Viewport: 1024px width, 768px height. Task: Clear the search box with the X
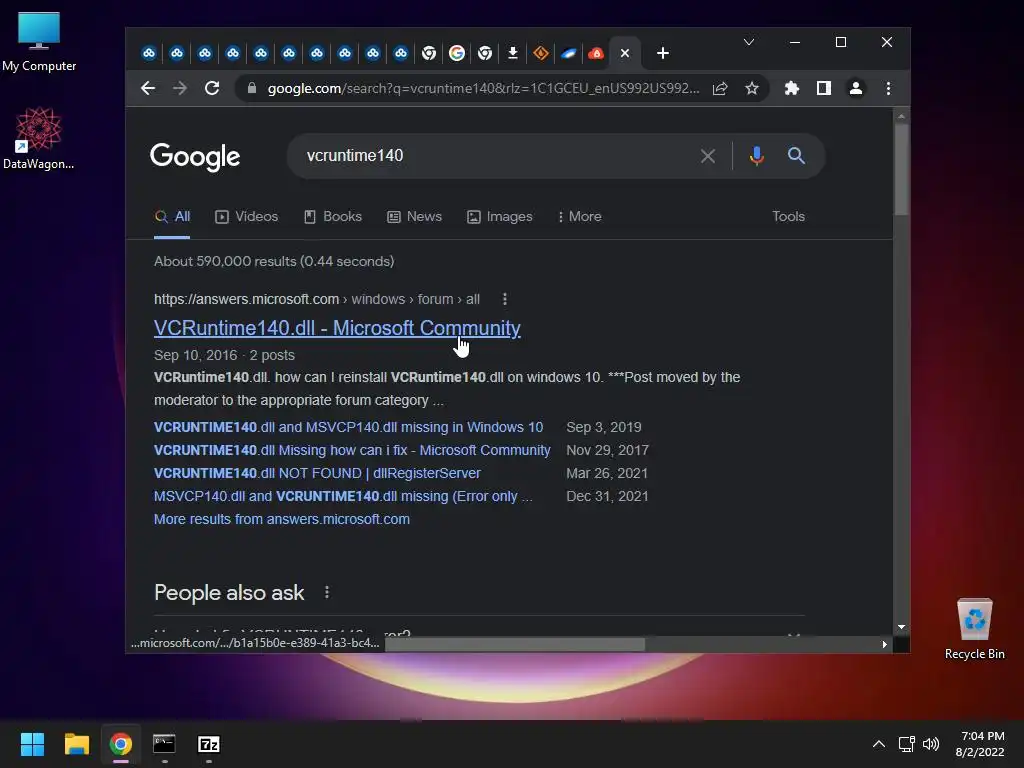coord(708,155)
